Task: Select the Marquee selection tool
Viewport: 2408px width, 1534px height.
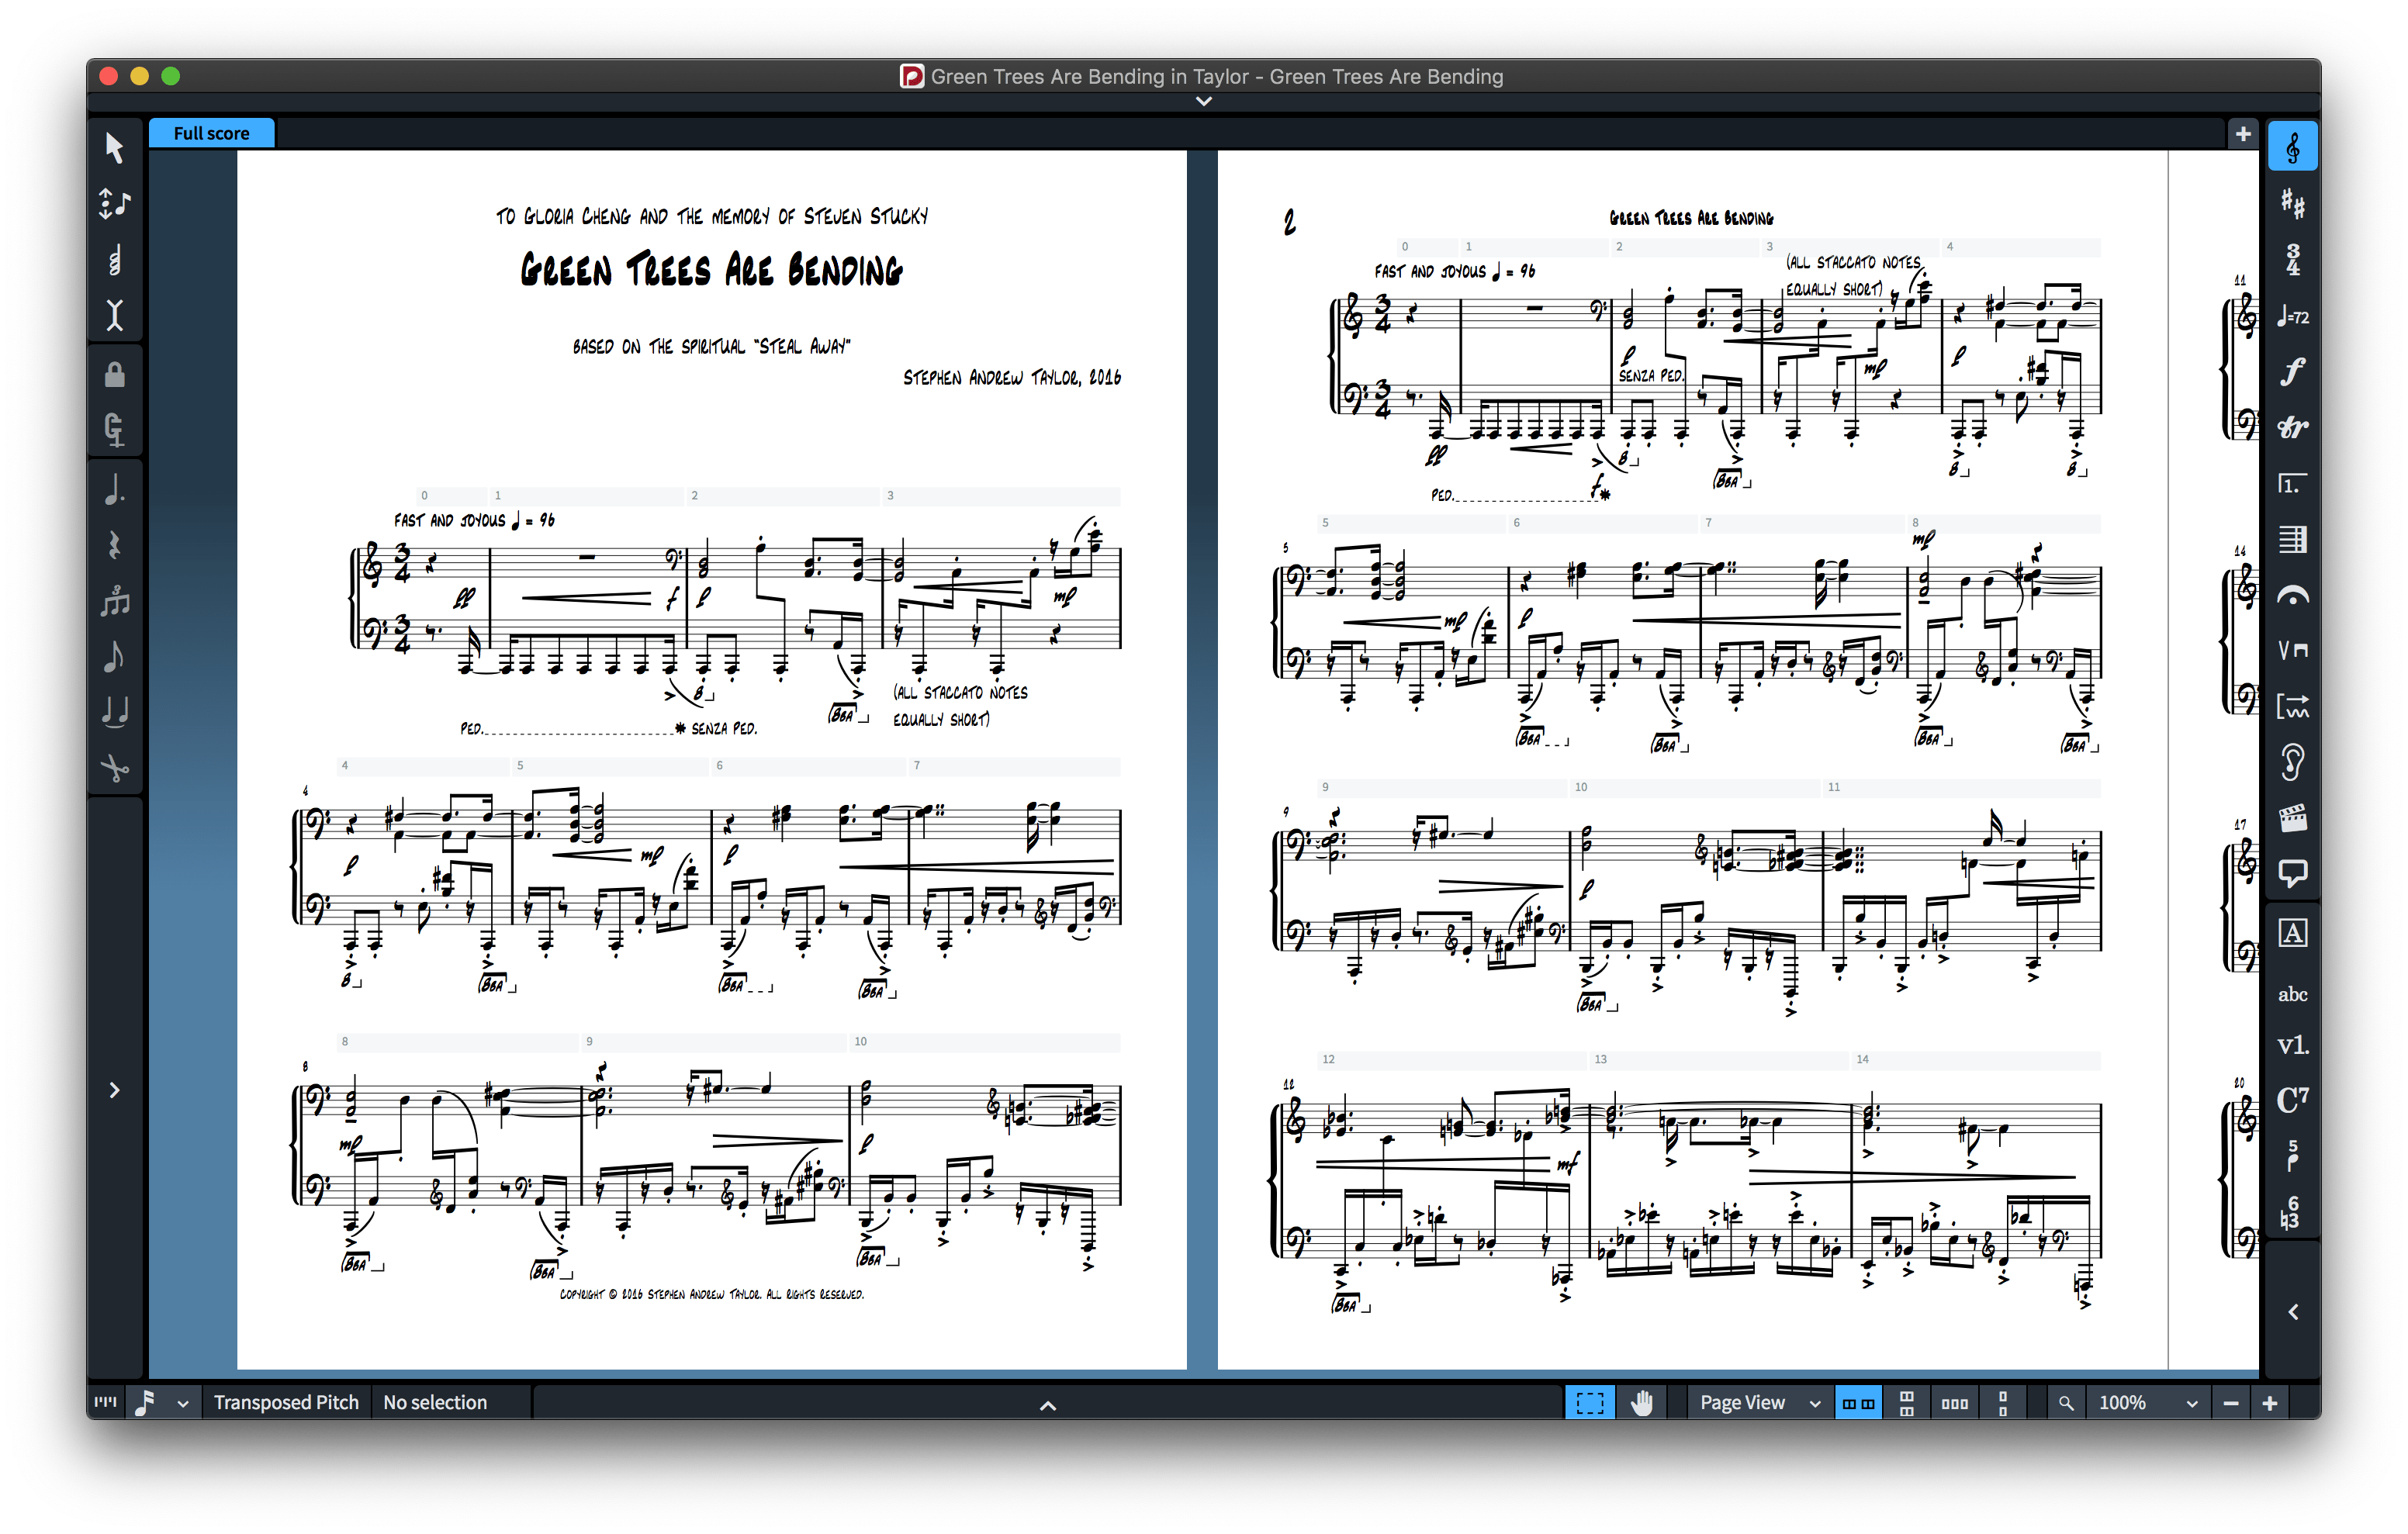Action: click(x=1589, y=1402)
